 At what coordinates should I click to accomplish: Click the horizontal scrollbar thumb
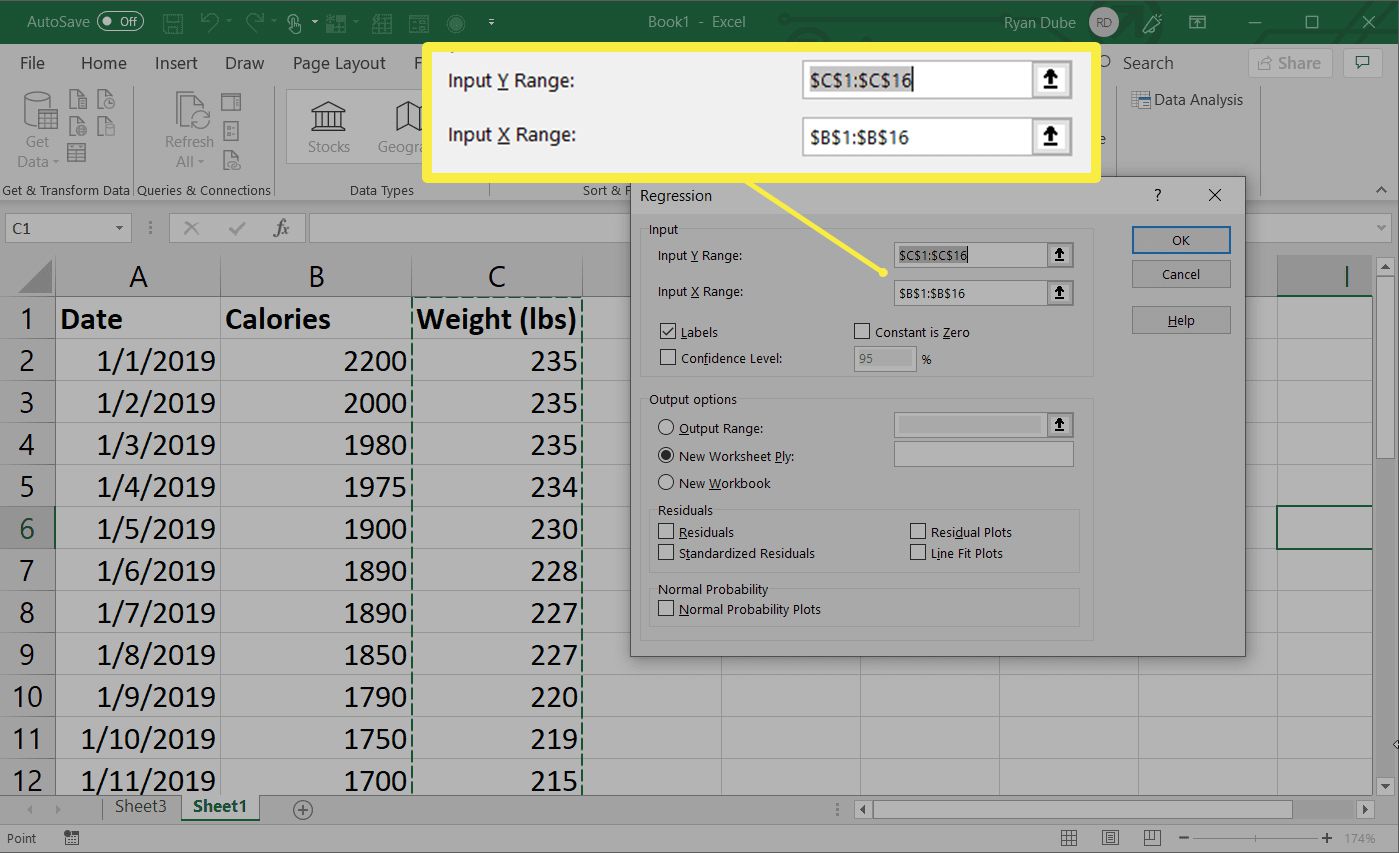pyautogui.click(x=1082, y=809)
